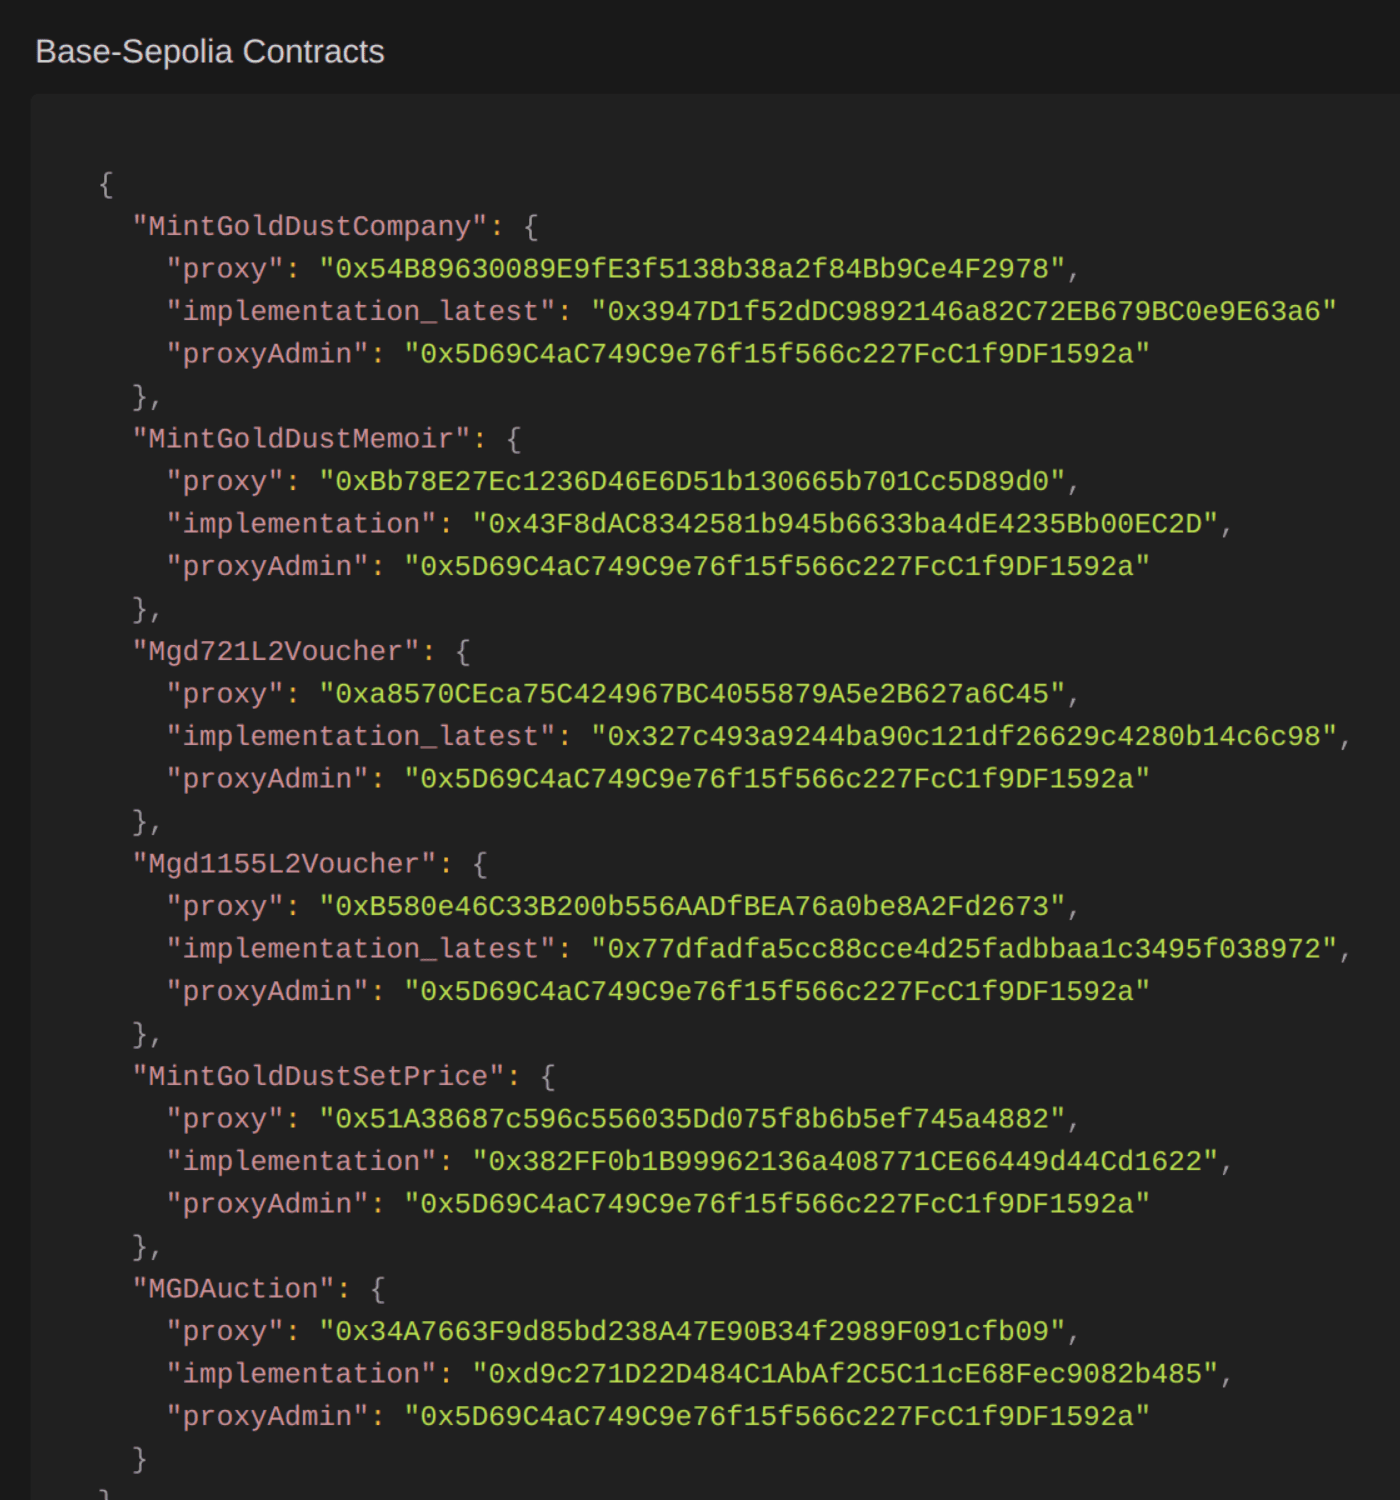The image size is (1400, 1500).
Task: Click implementation_latest address 0x77dfadfa5c...
Action: (964, 949)
